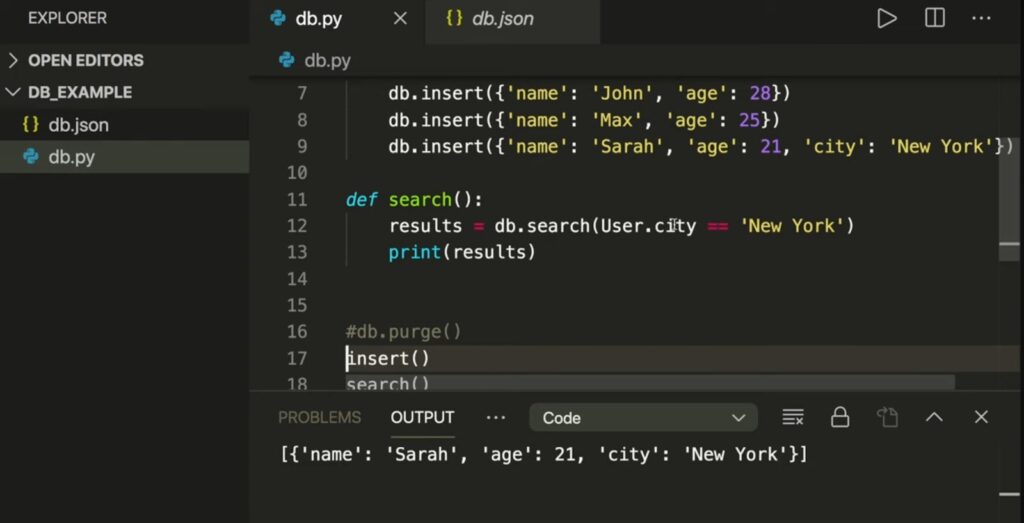This screenshot has width=1024, height=523.
Task: Clear the output panel
Action: click(x=793, y=417)
